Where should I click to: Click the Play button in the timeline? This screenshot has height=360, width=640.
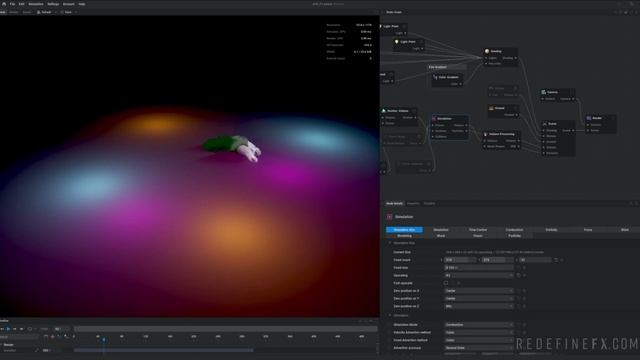coord(8,329)
